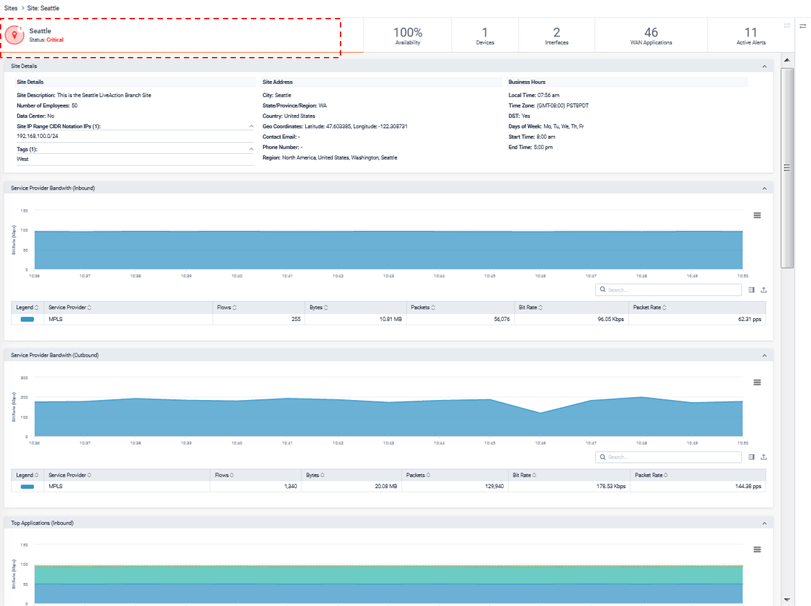This screenshot has height=606, width=811.
Task: Sort Outbound table by Bytes column
Action: 315,475
